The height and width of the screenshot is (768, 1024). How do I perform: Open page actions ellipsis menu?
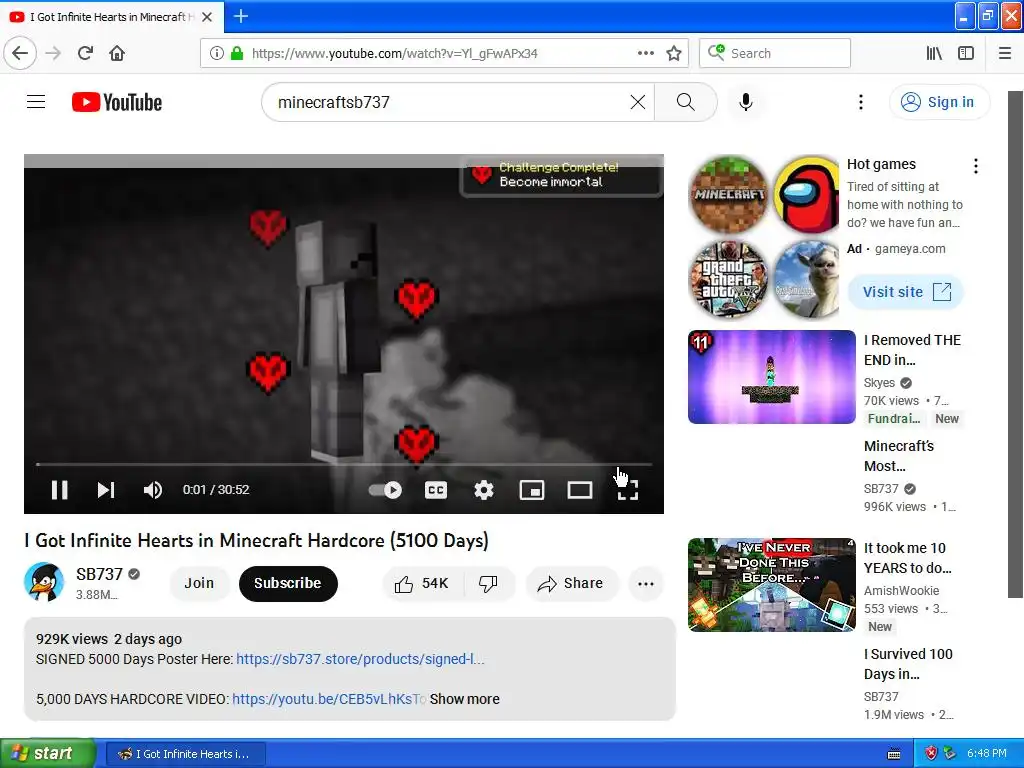pyautogui.click(x=646, y=54)
